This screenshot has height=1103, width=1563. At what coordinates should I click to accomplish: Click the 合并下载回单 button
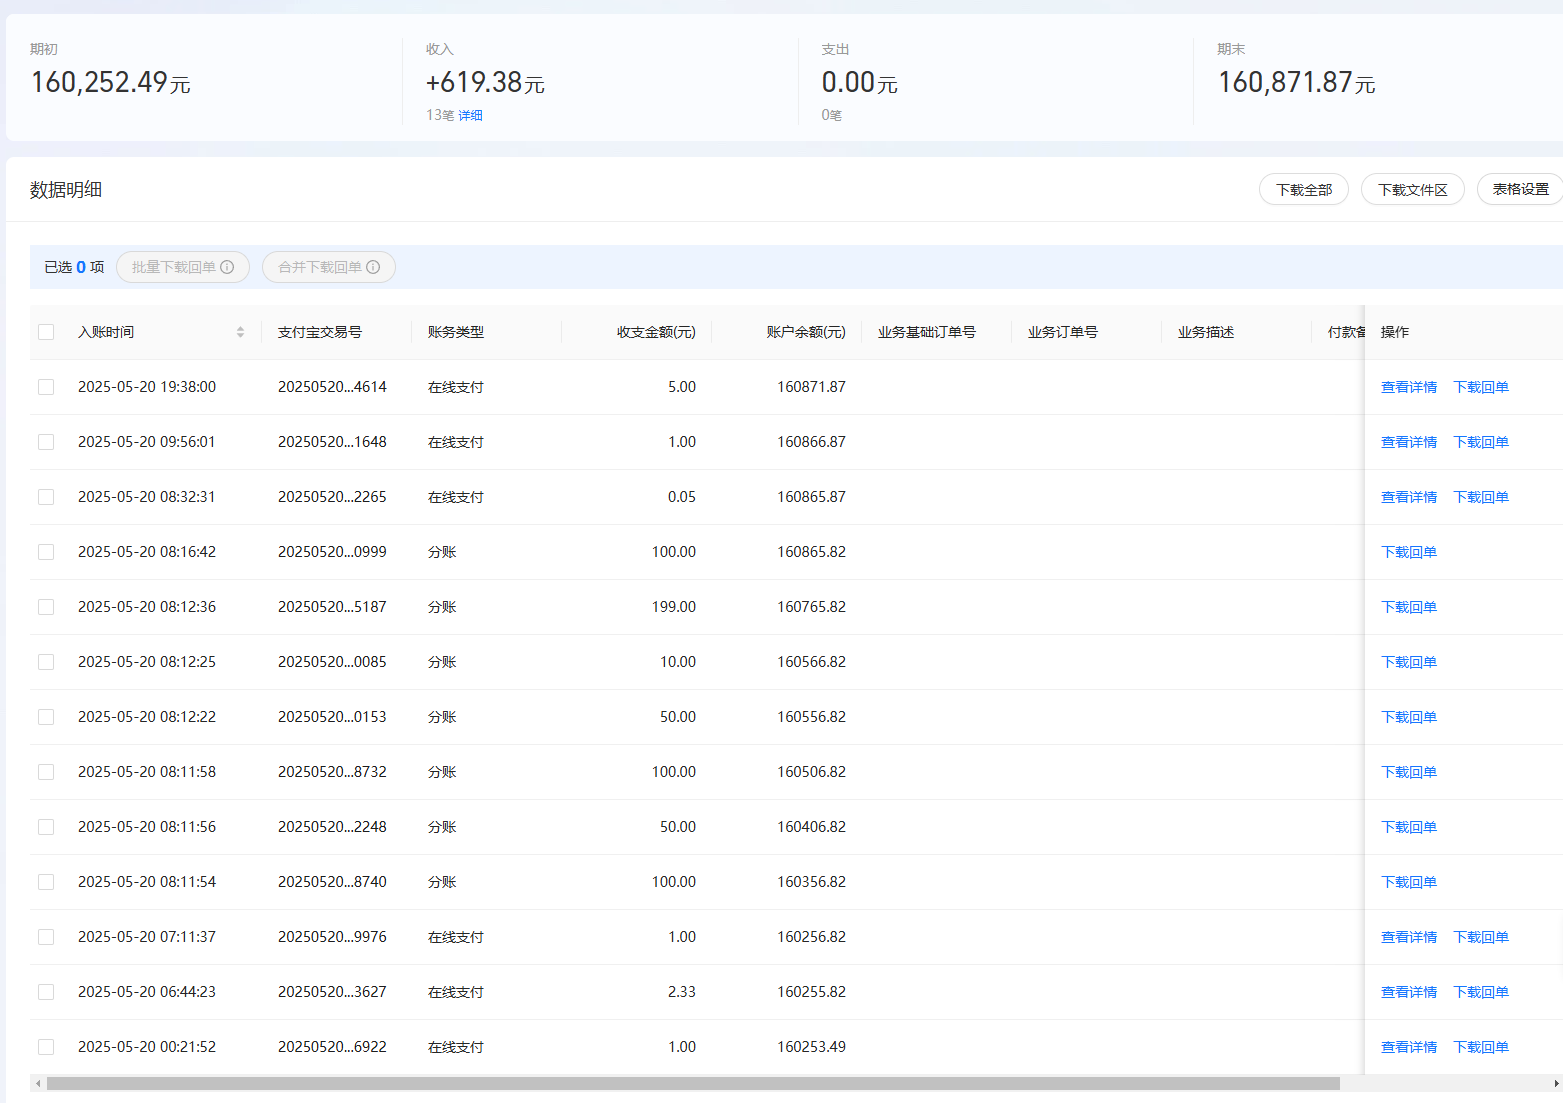pyautogui.click(x=329, y=267)
